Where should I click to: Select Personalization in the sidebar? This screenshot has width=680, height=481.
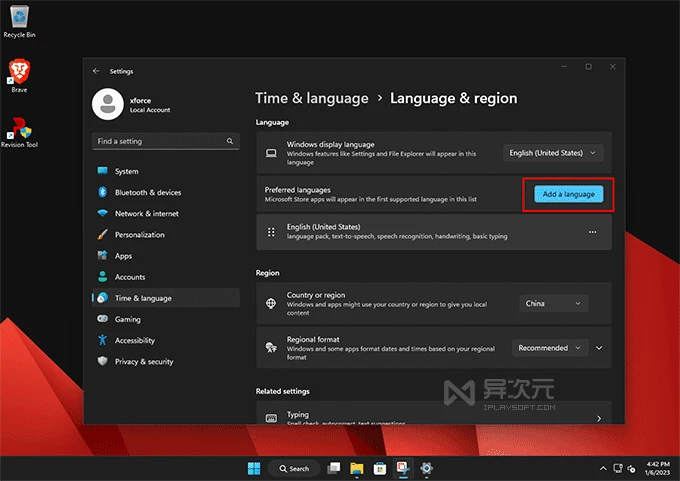click(139, 235)
